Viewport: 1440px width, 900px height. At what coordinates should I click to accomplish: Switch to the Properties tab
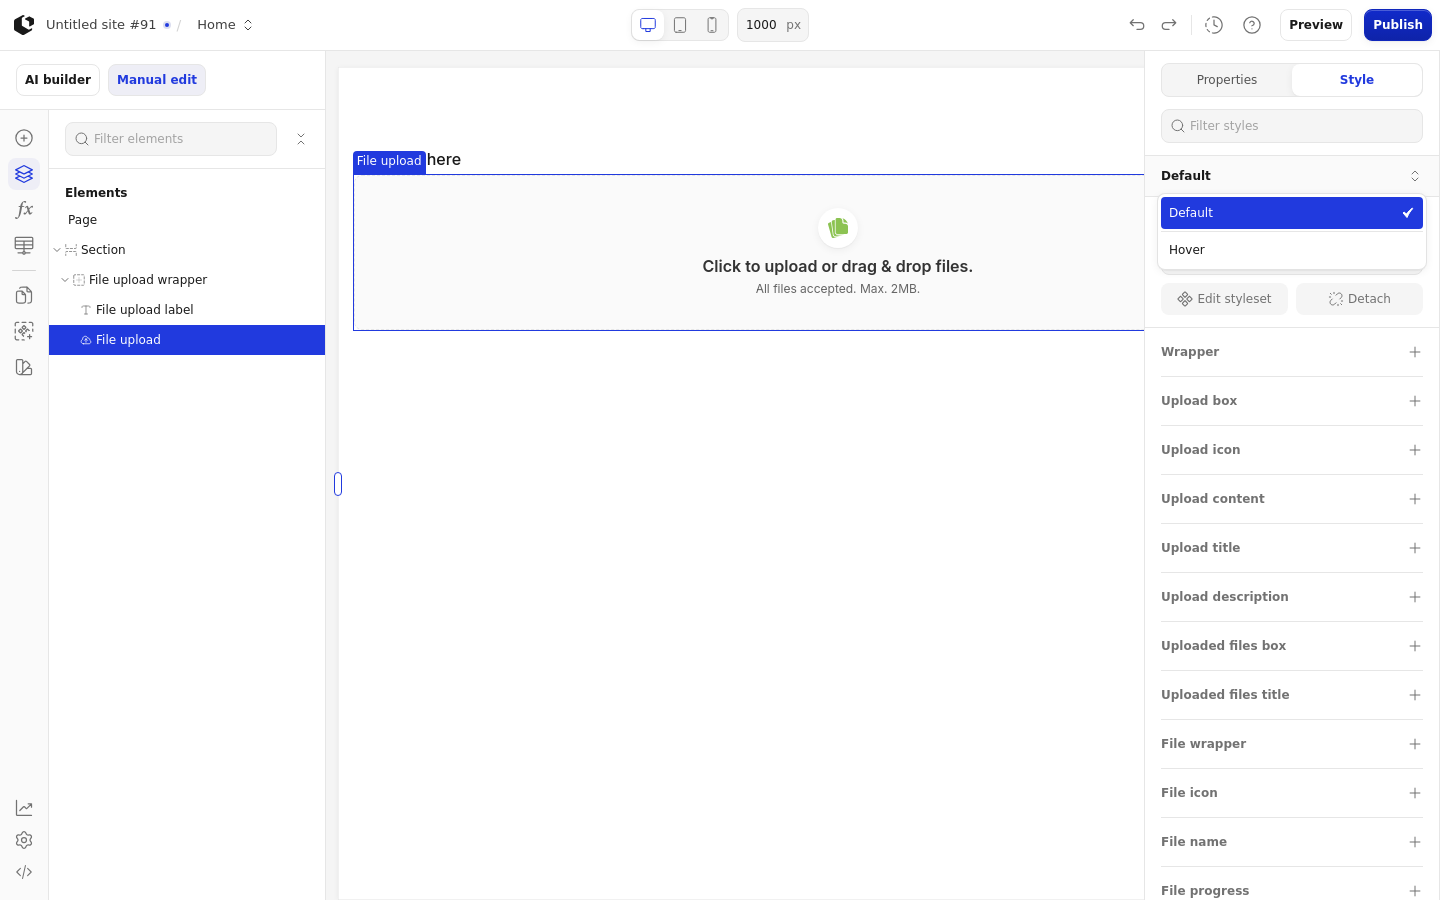click(1227, 80)
